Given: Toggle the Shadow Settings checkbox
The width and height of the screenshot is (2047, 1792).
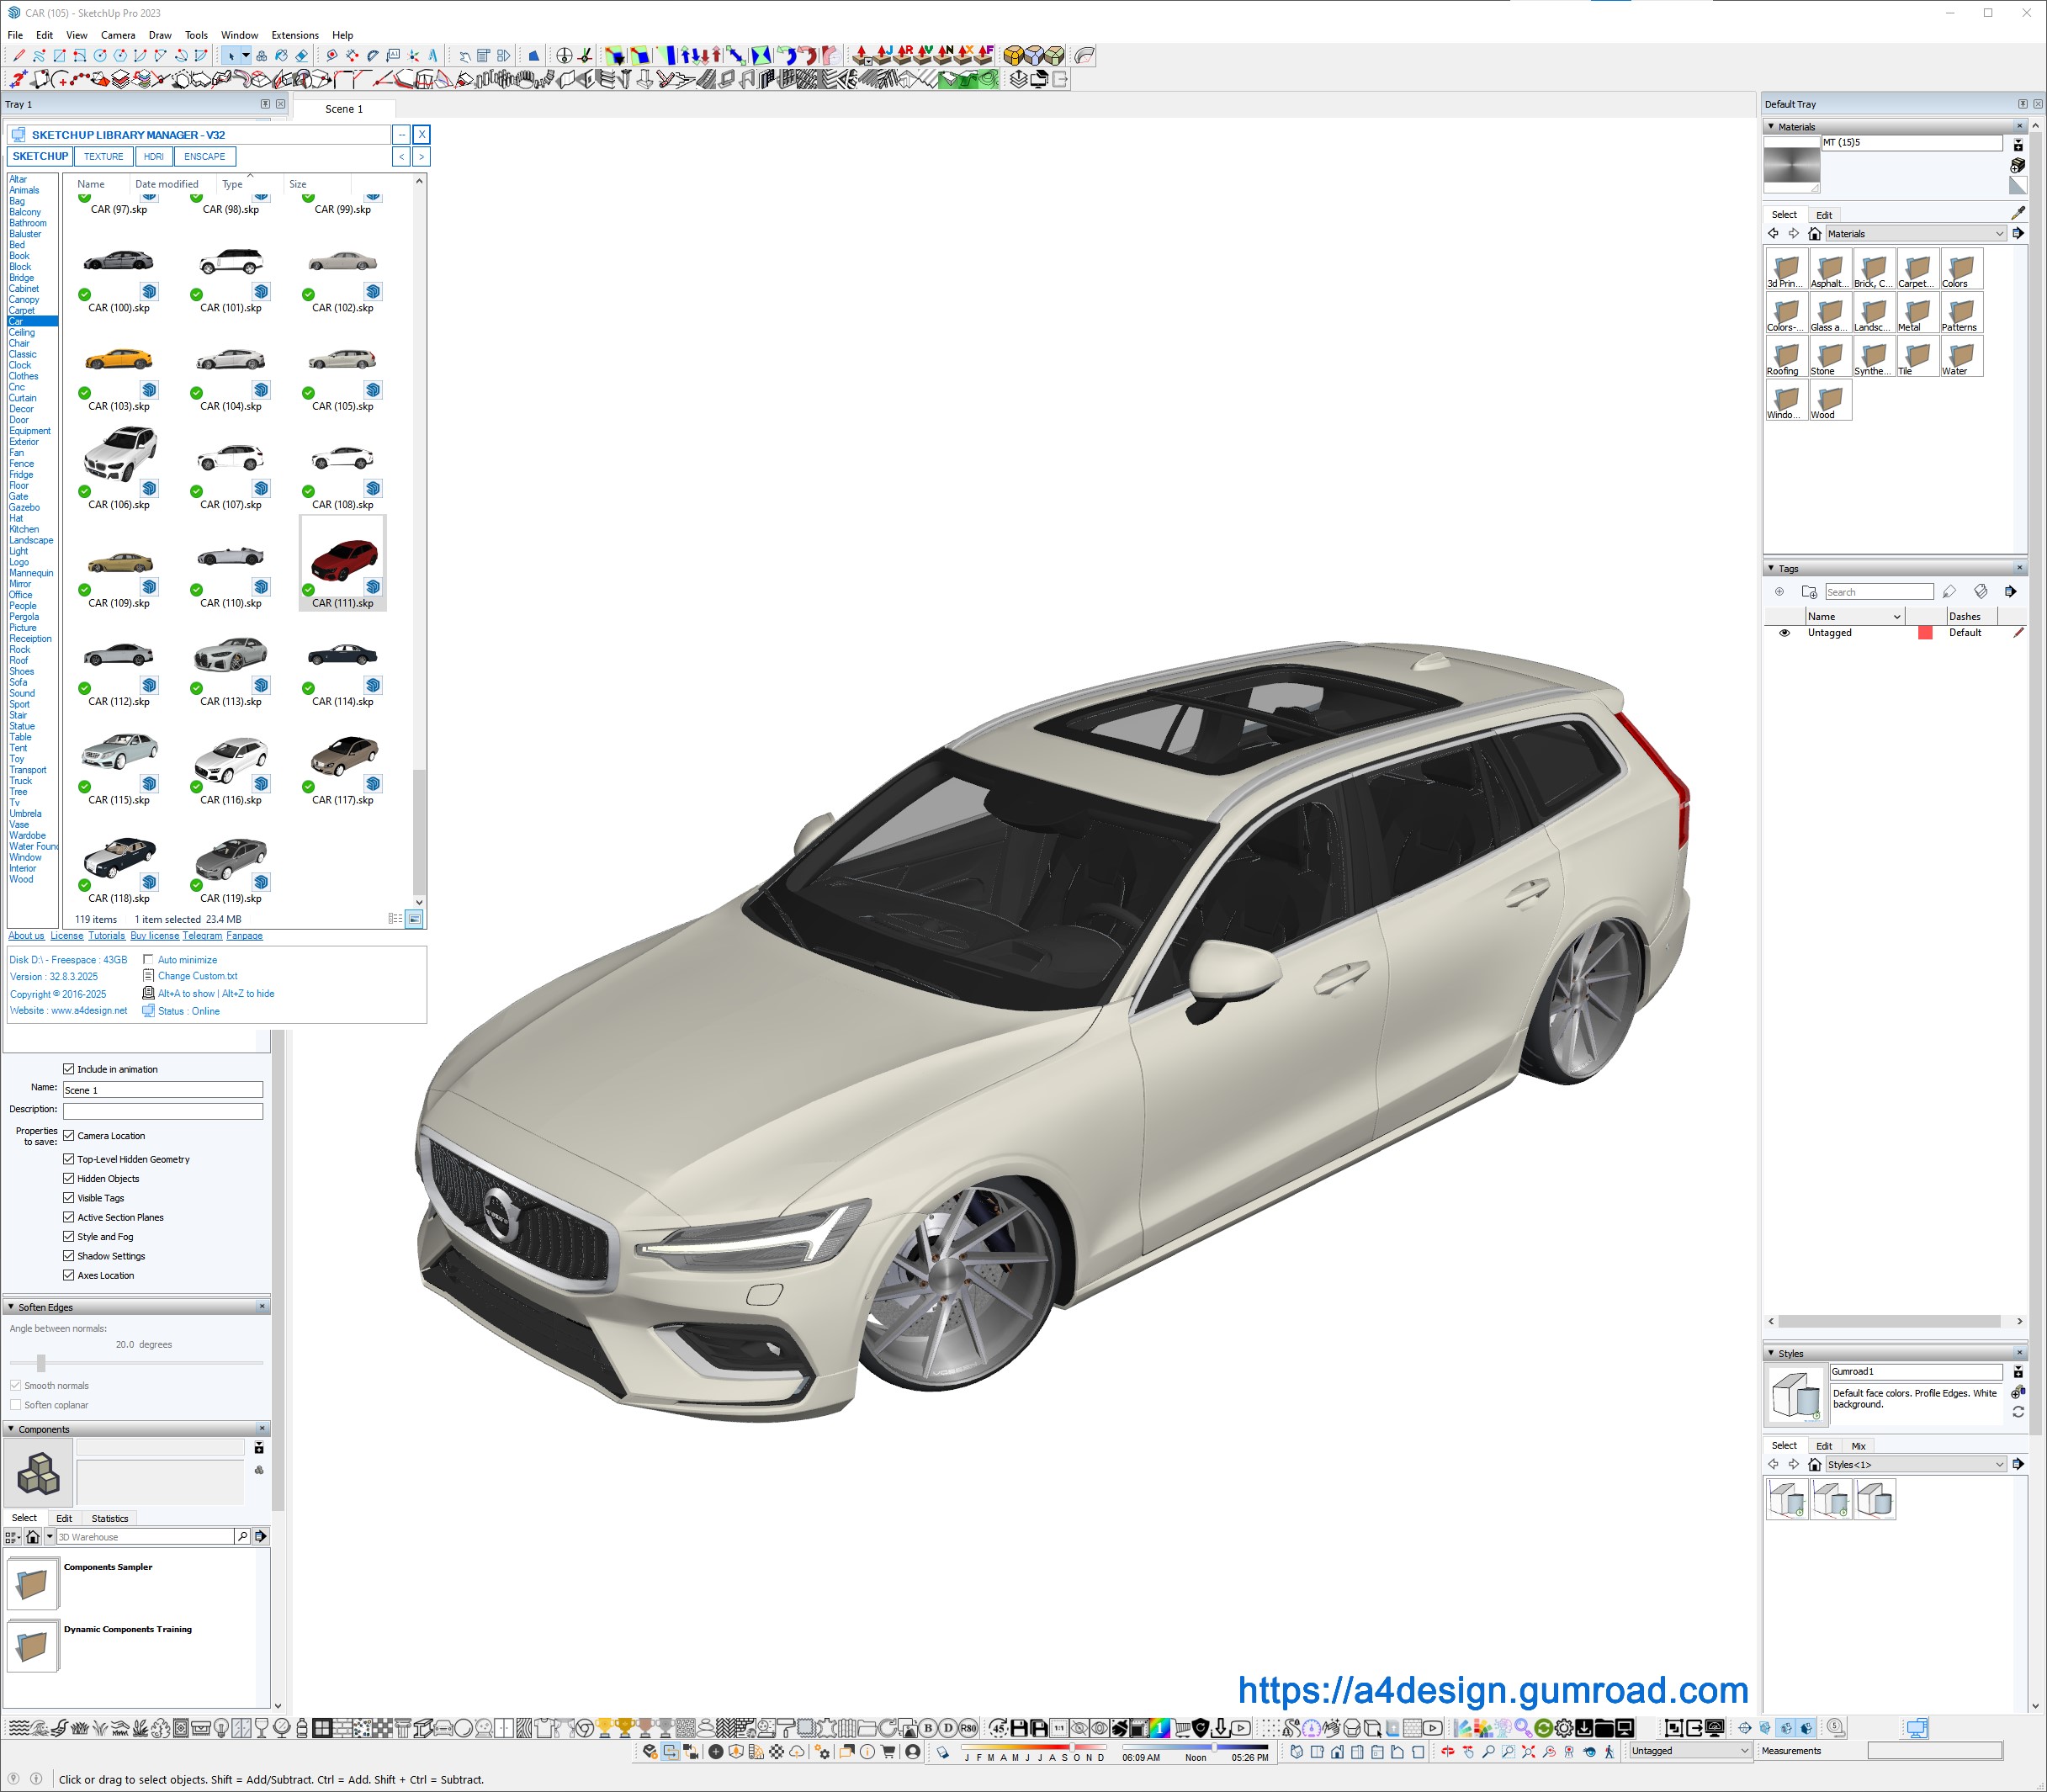Looking at the screenshot, I should (69, 1256).
